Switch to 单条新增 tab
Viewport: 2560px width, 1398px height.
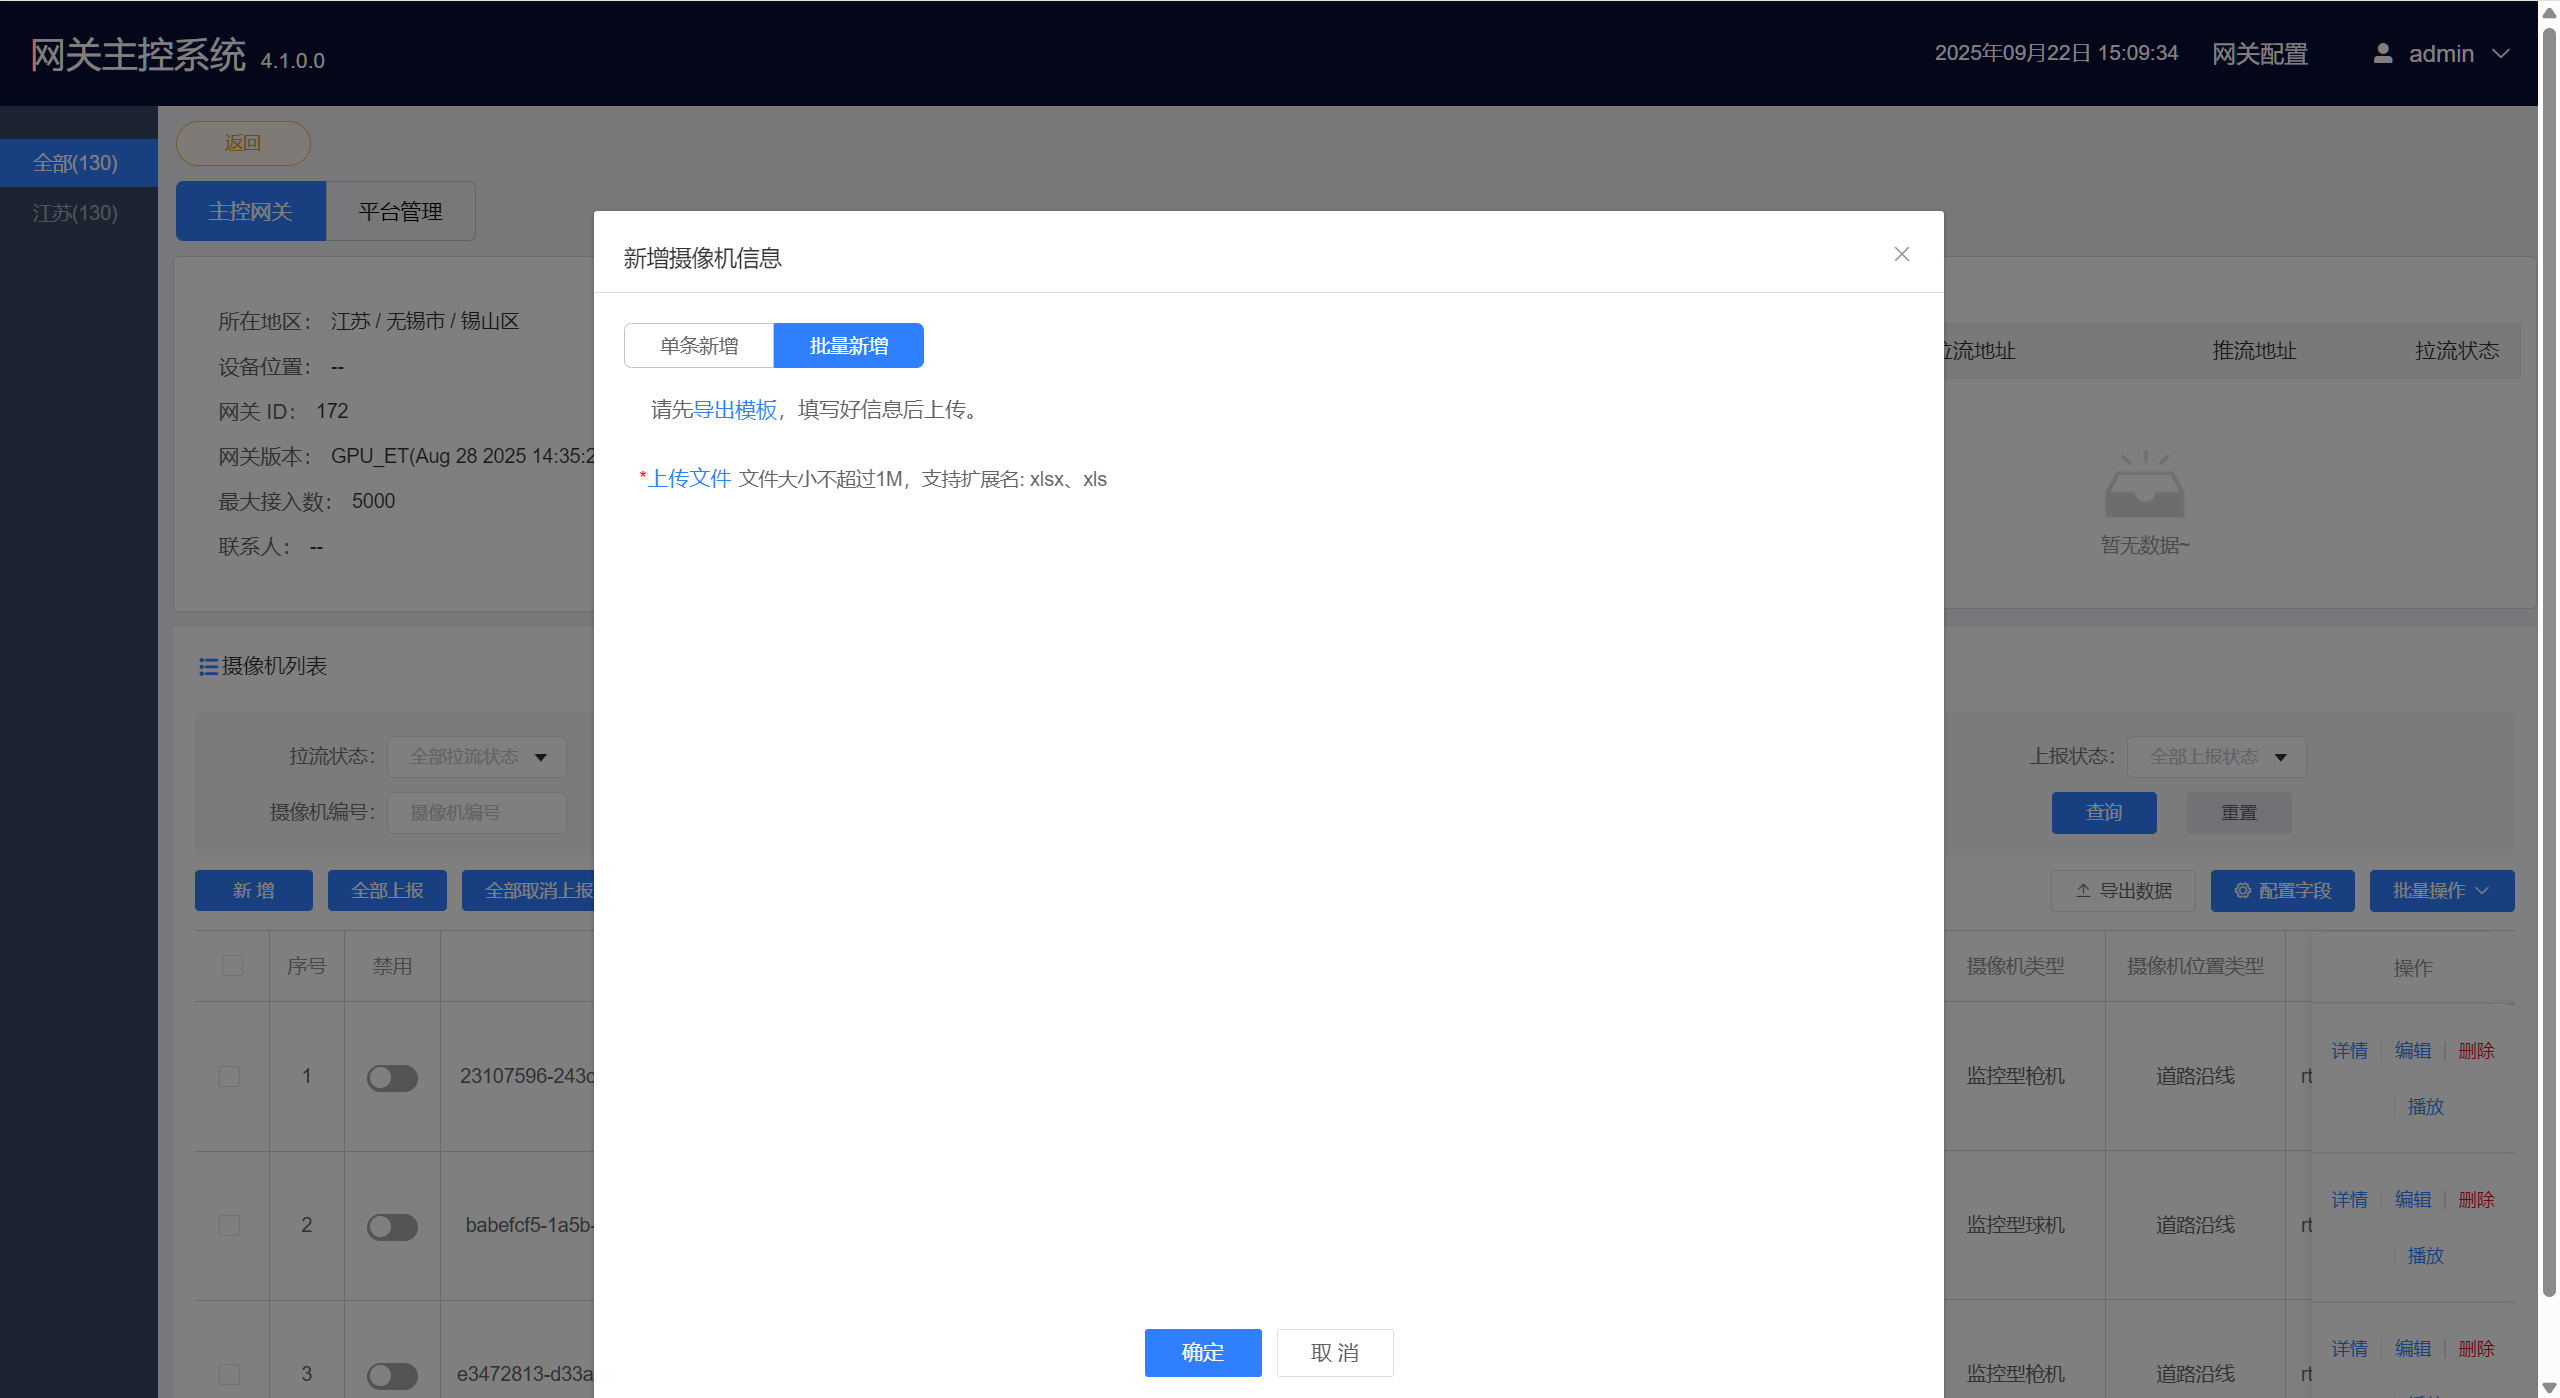point(699,346)
